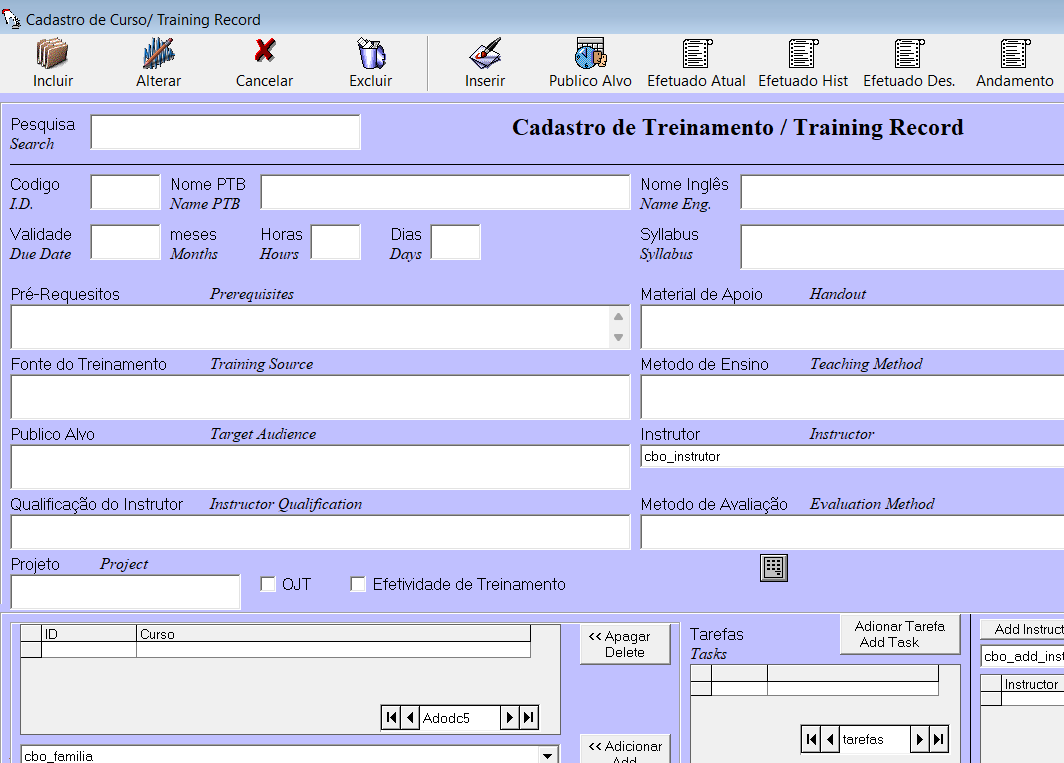Open the Efetuado Hist report
Screen dimensions: 1064x763
point(803,53)
